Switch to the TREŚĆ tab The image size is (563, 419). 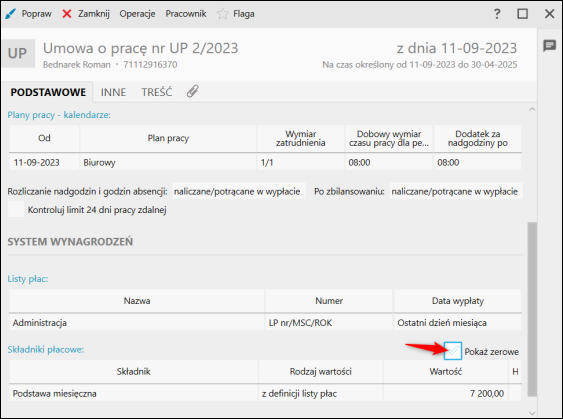pyautogui.click(x=157, y=92)
